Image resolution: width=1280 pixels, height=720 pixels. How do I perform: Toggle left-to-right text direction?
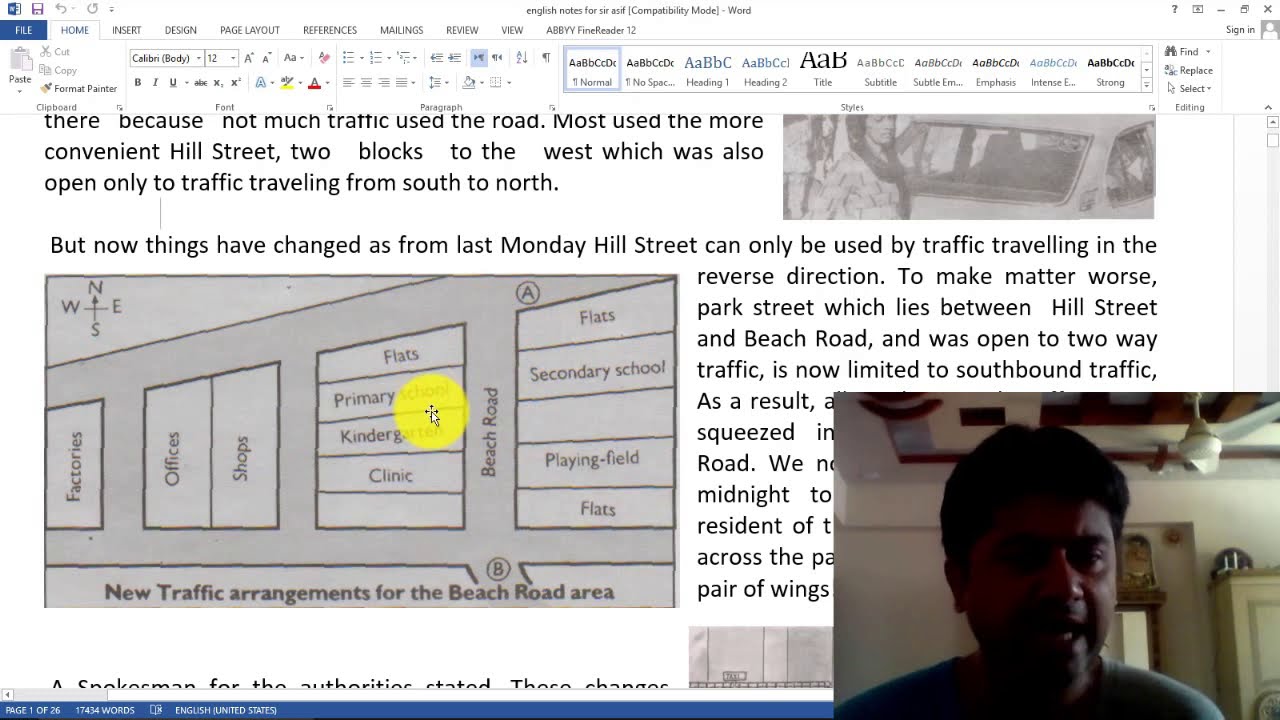479,58
